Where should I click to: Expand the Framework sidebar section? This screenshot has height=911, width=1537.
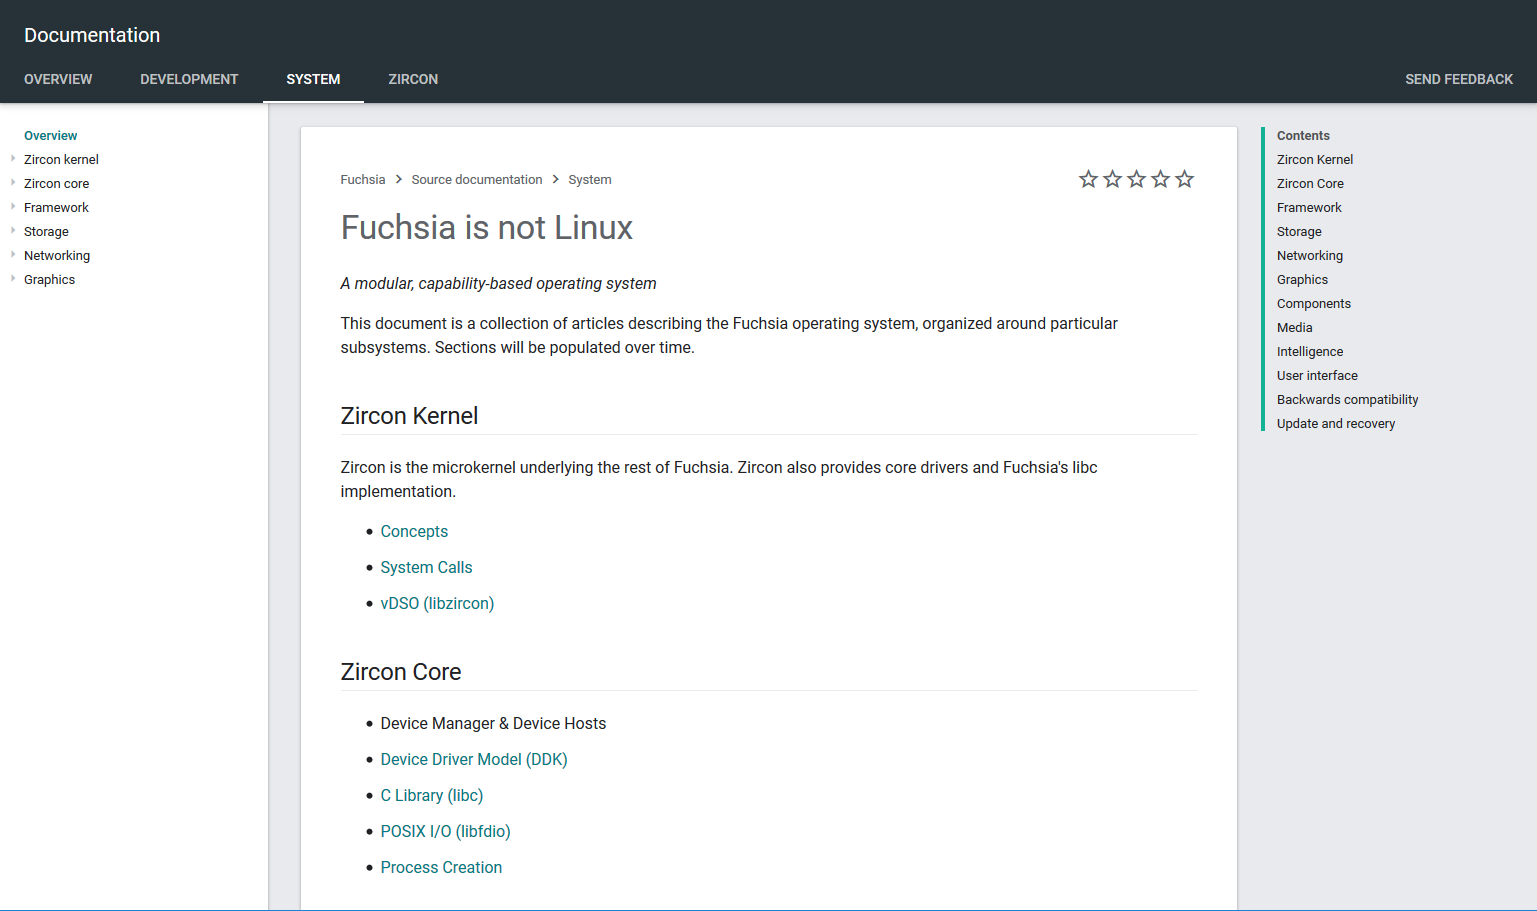[x=13, y=206]
